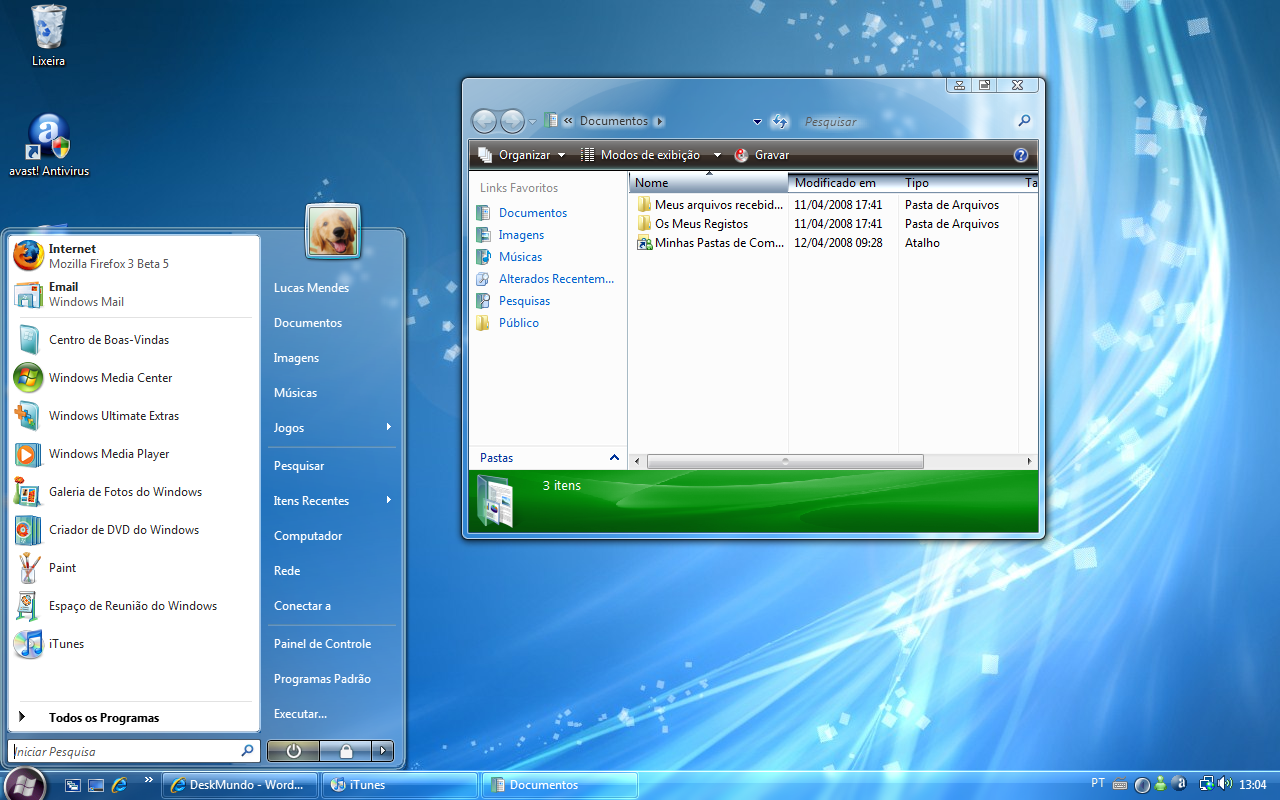Open Centro de Boas-Vindas

[133, 340]
